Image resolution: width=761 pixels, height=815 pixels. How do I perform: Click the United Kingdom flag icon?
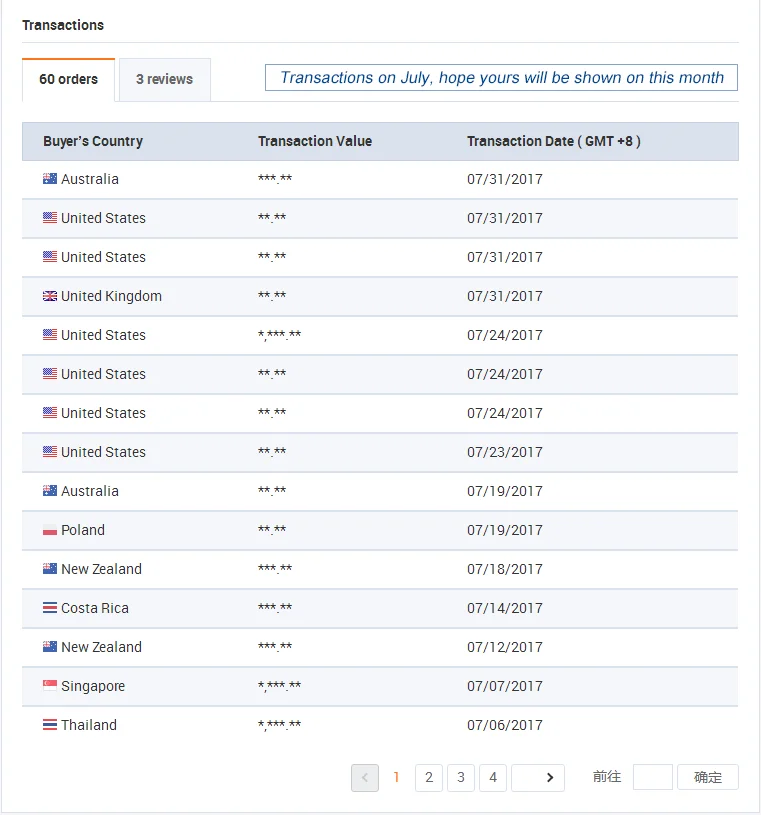click(50, 296)
